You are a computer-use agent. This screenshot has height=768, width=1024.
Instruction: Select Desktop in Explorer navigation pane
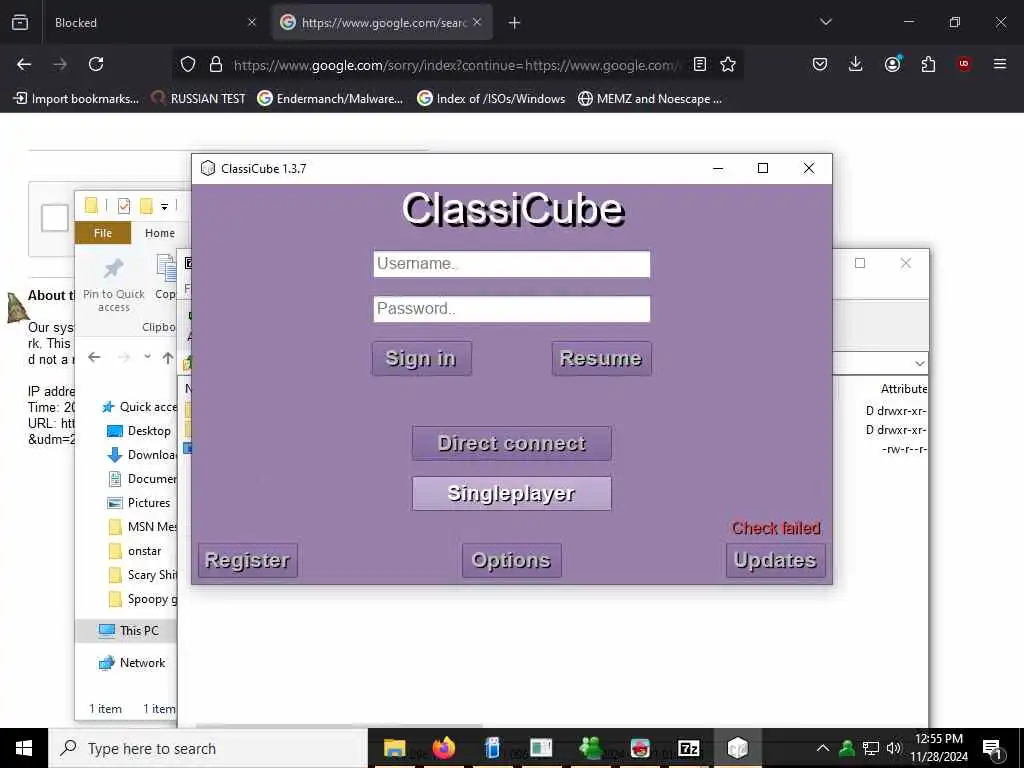click(x=138, y=431)
